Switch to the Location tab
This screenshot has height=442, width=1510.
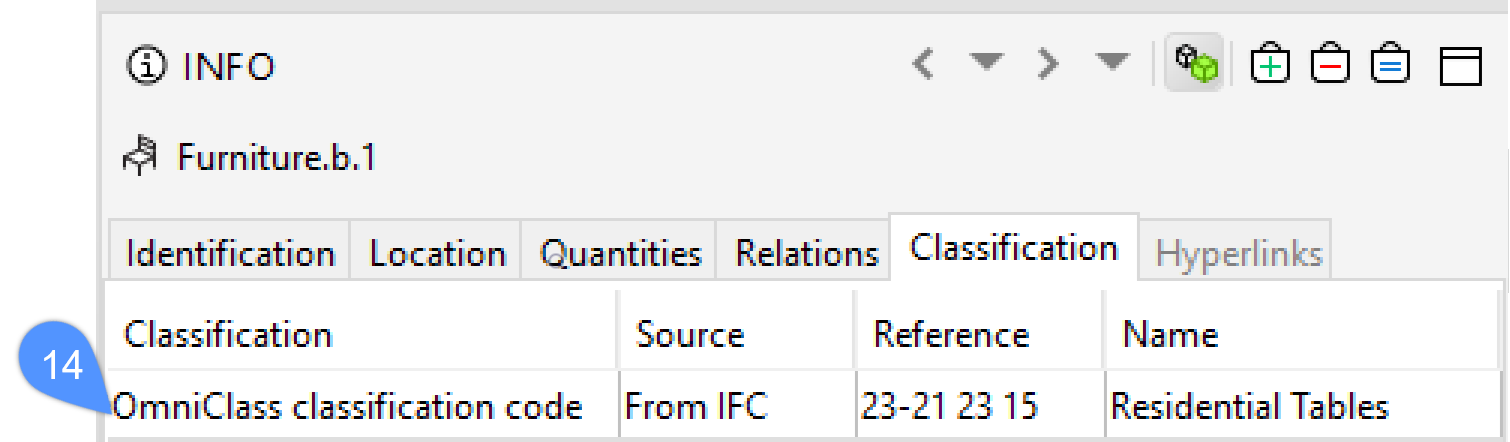437,253
